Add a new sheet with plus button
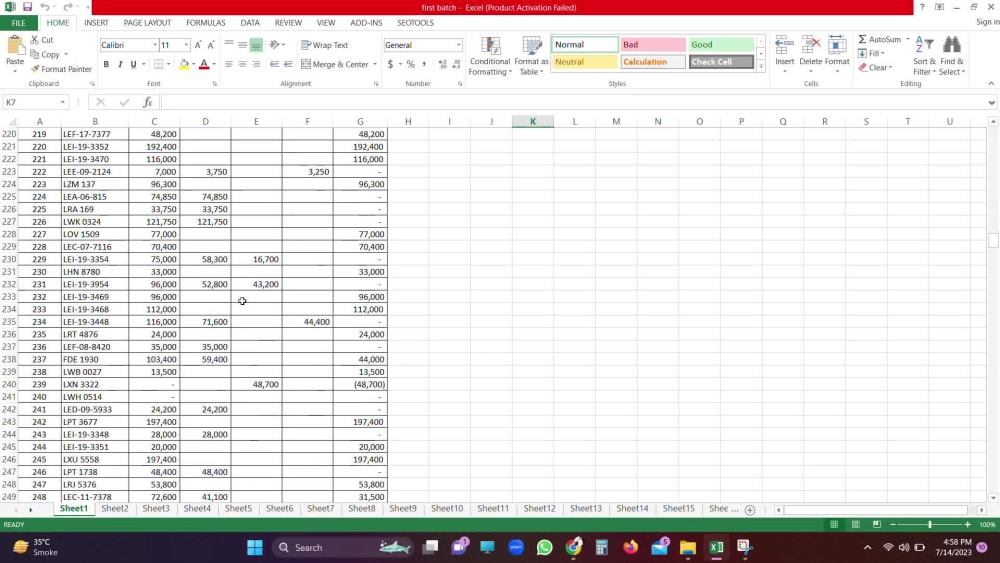Screen dimensions: 1000x563 click(x=750, y=509)
